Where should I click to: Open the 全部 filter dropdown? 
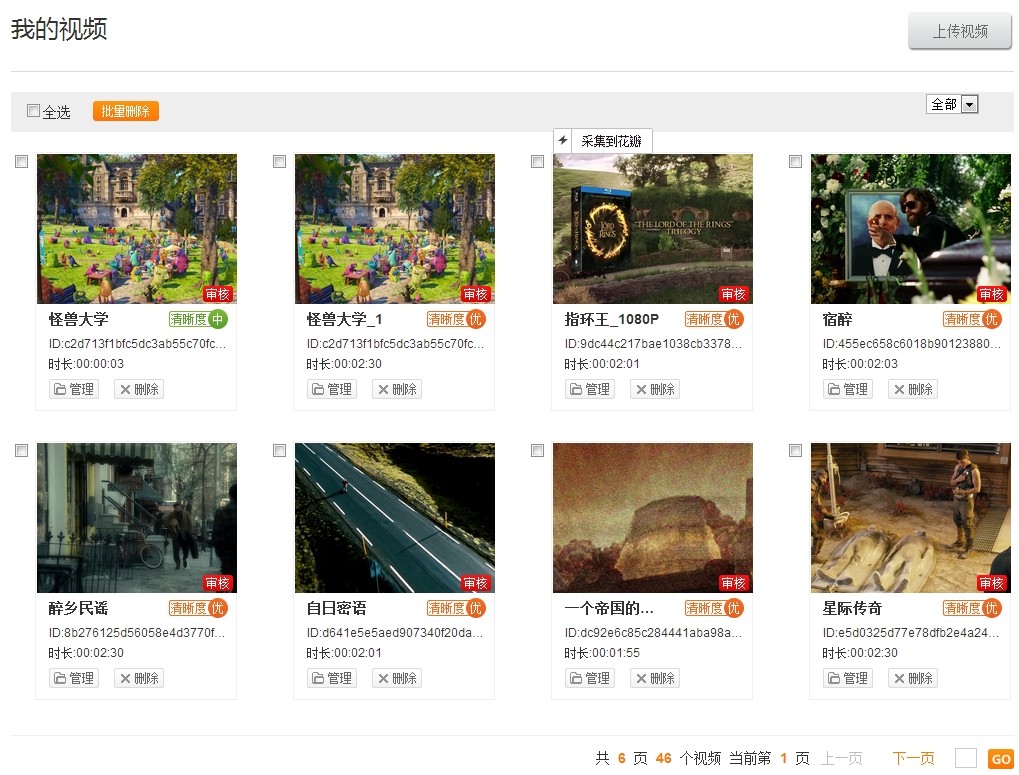point(952,104)
